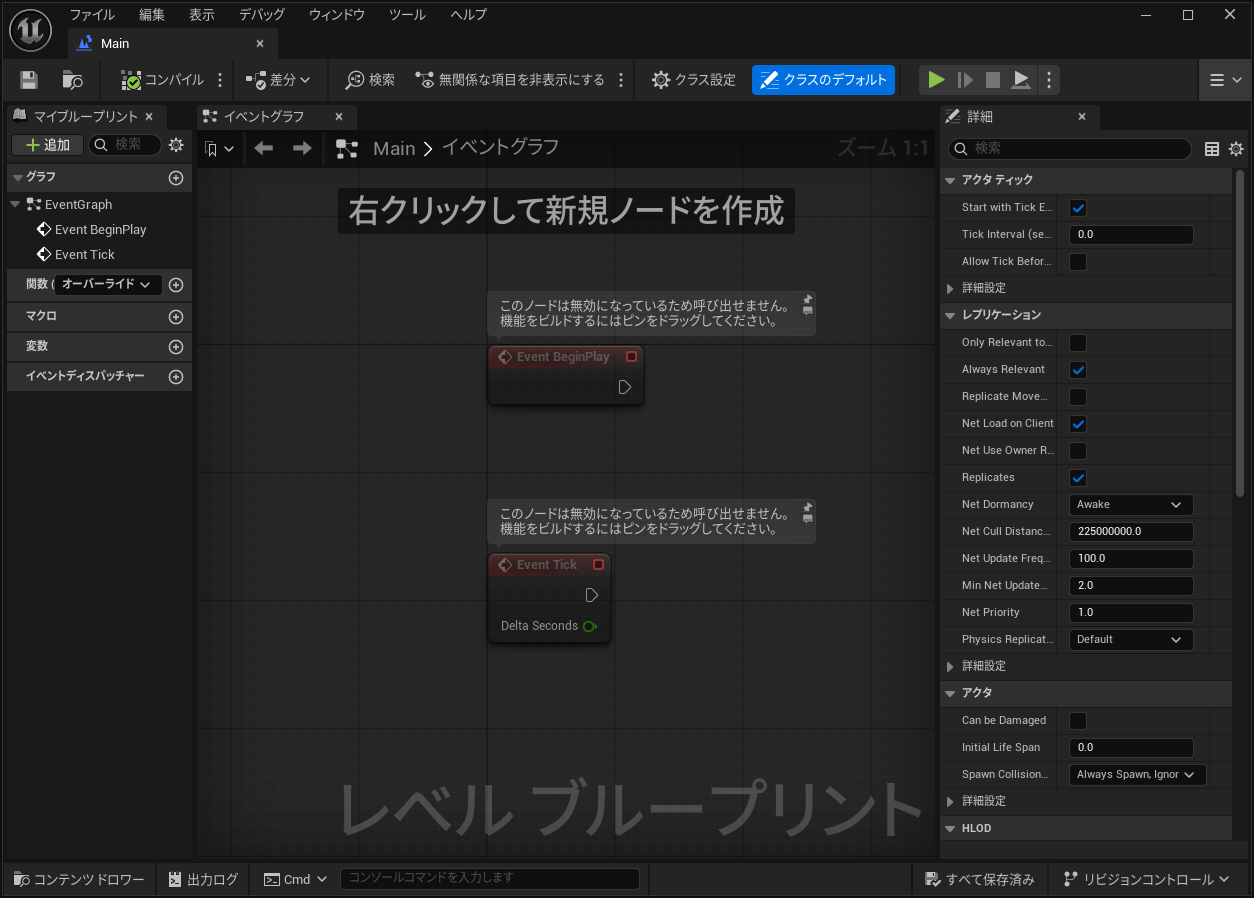Open hamburger settings menu at top right
Image resolution: width=1254 pixels, height=898 pixels.
coord(1225,80)
